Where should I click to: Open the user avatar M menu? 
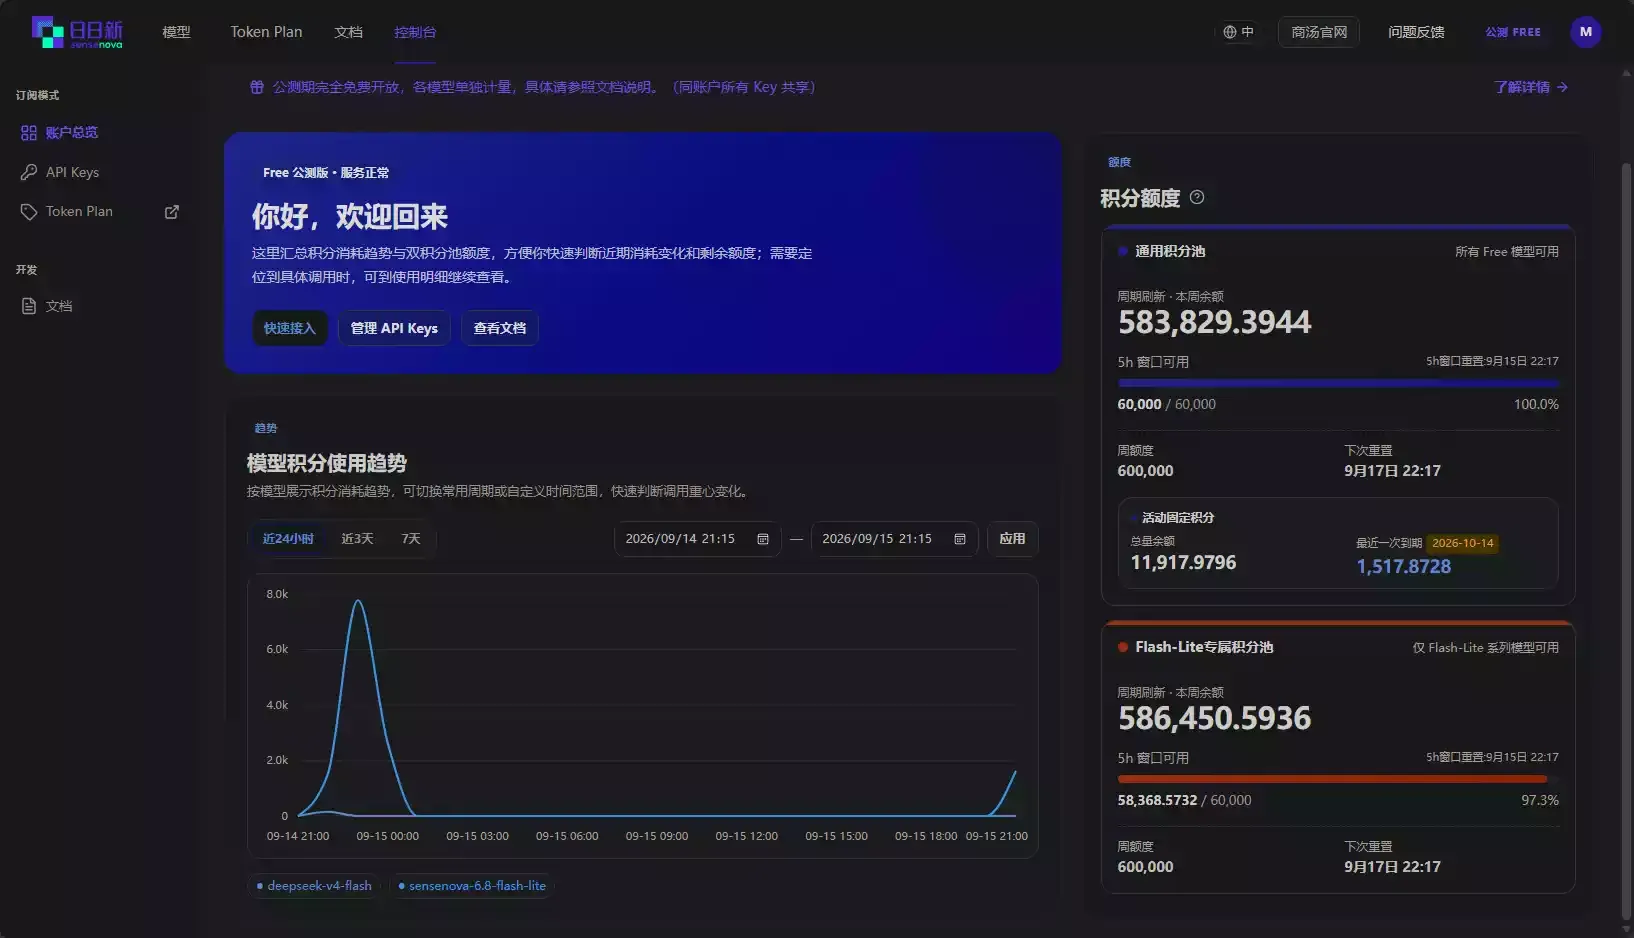click(1585, 32)
